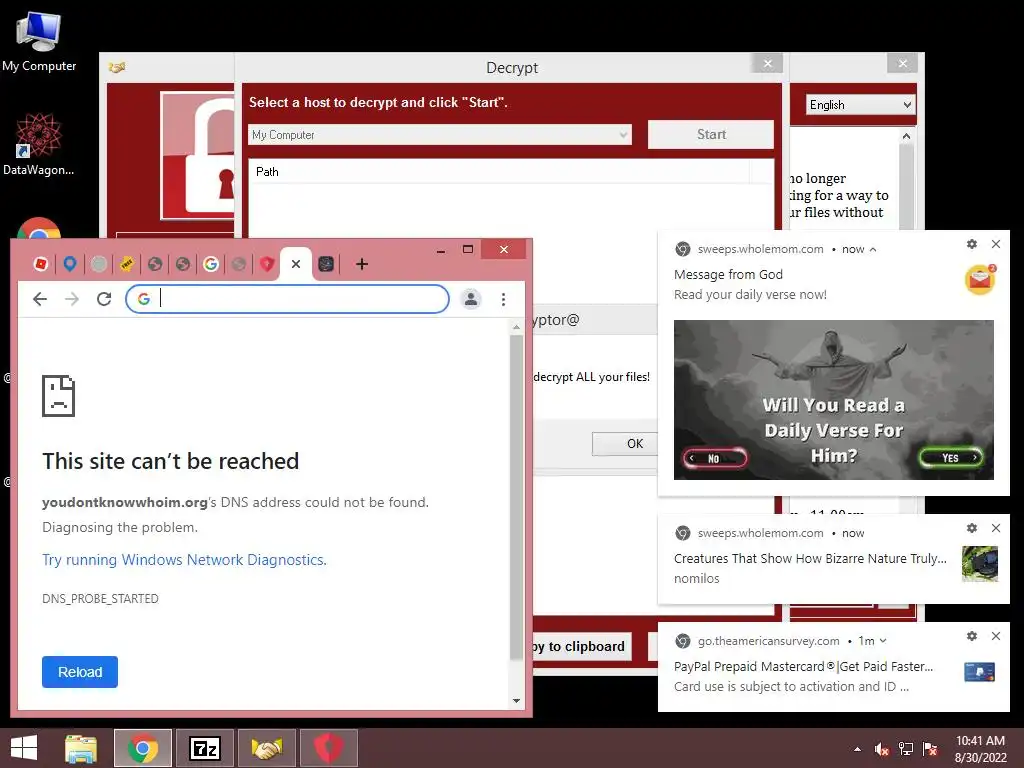The width and height of the screenshot is (1024, 768).
Task: Dismiss the Message from God notification
Action: tap(996, 244)
